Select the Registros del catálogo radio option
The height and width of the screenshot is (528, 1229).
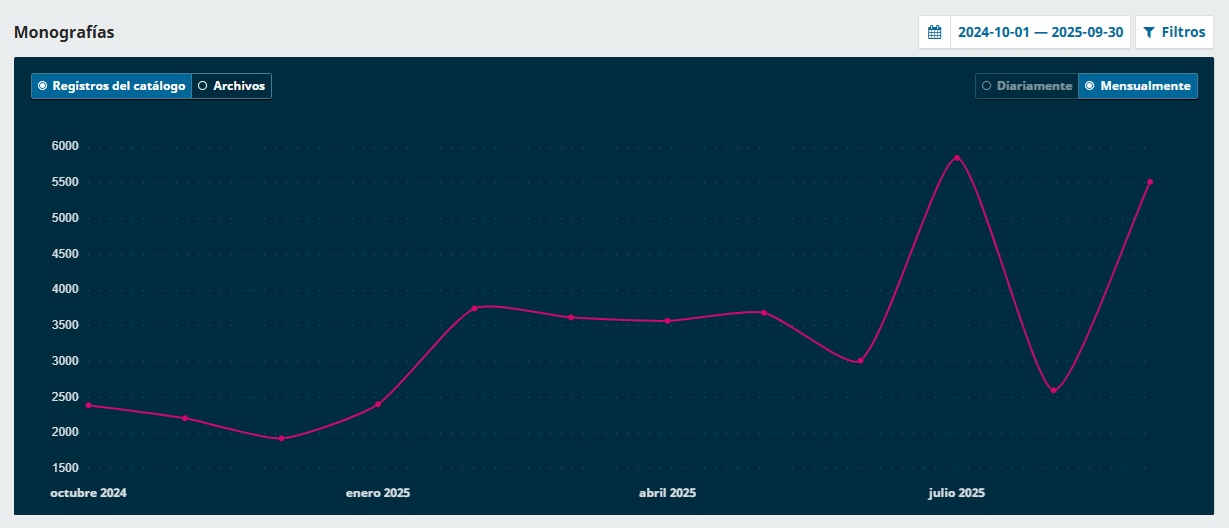(111, 86)
